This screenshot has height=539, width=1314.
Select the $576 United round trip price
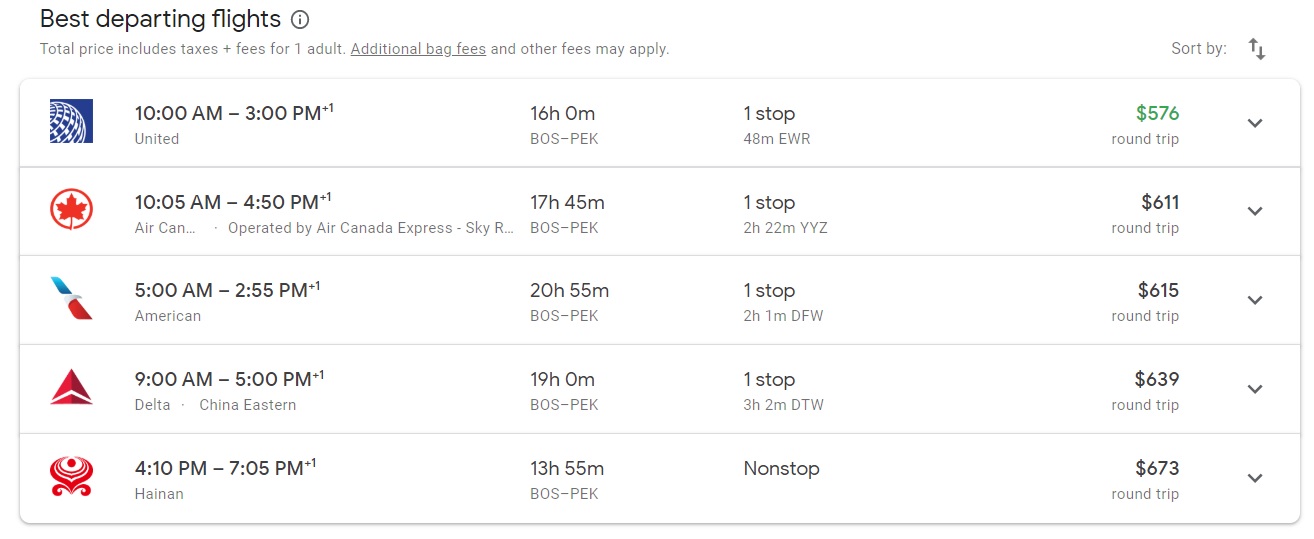point(1157,114)
